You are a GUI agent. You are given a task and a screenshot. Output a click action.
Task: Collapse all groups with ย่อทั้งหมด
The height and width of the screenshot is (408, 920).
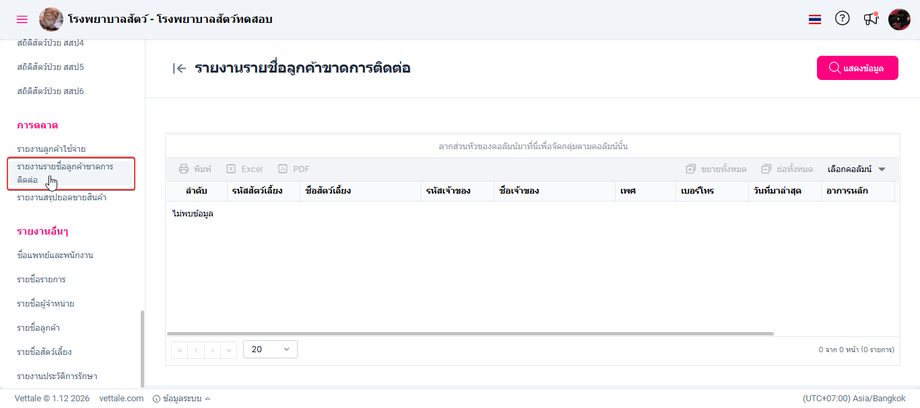click(787, 169)
